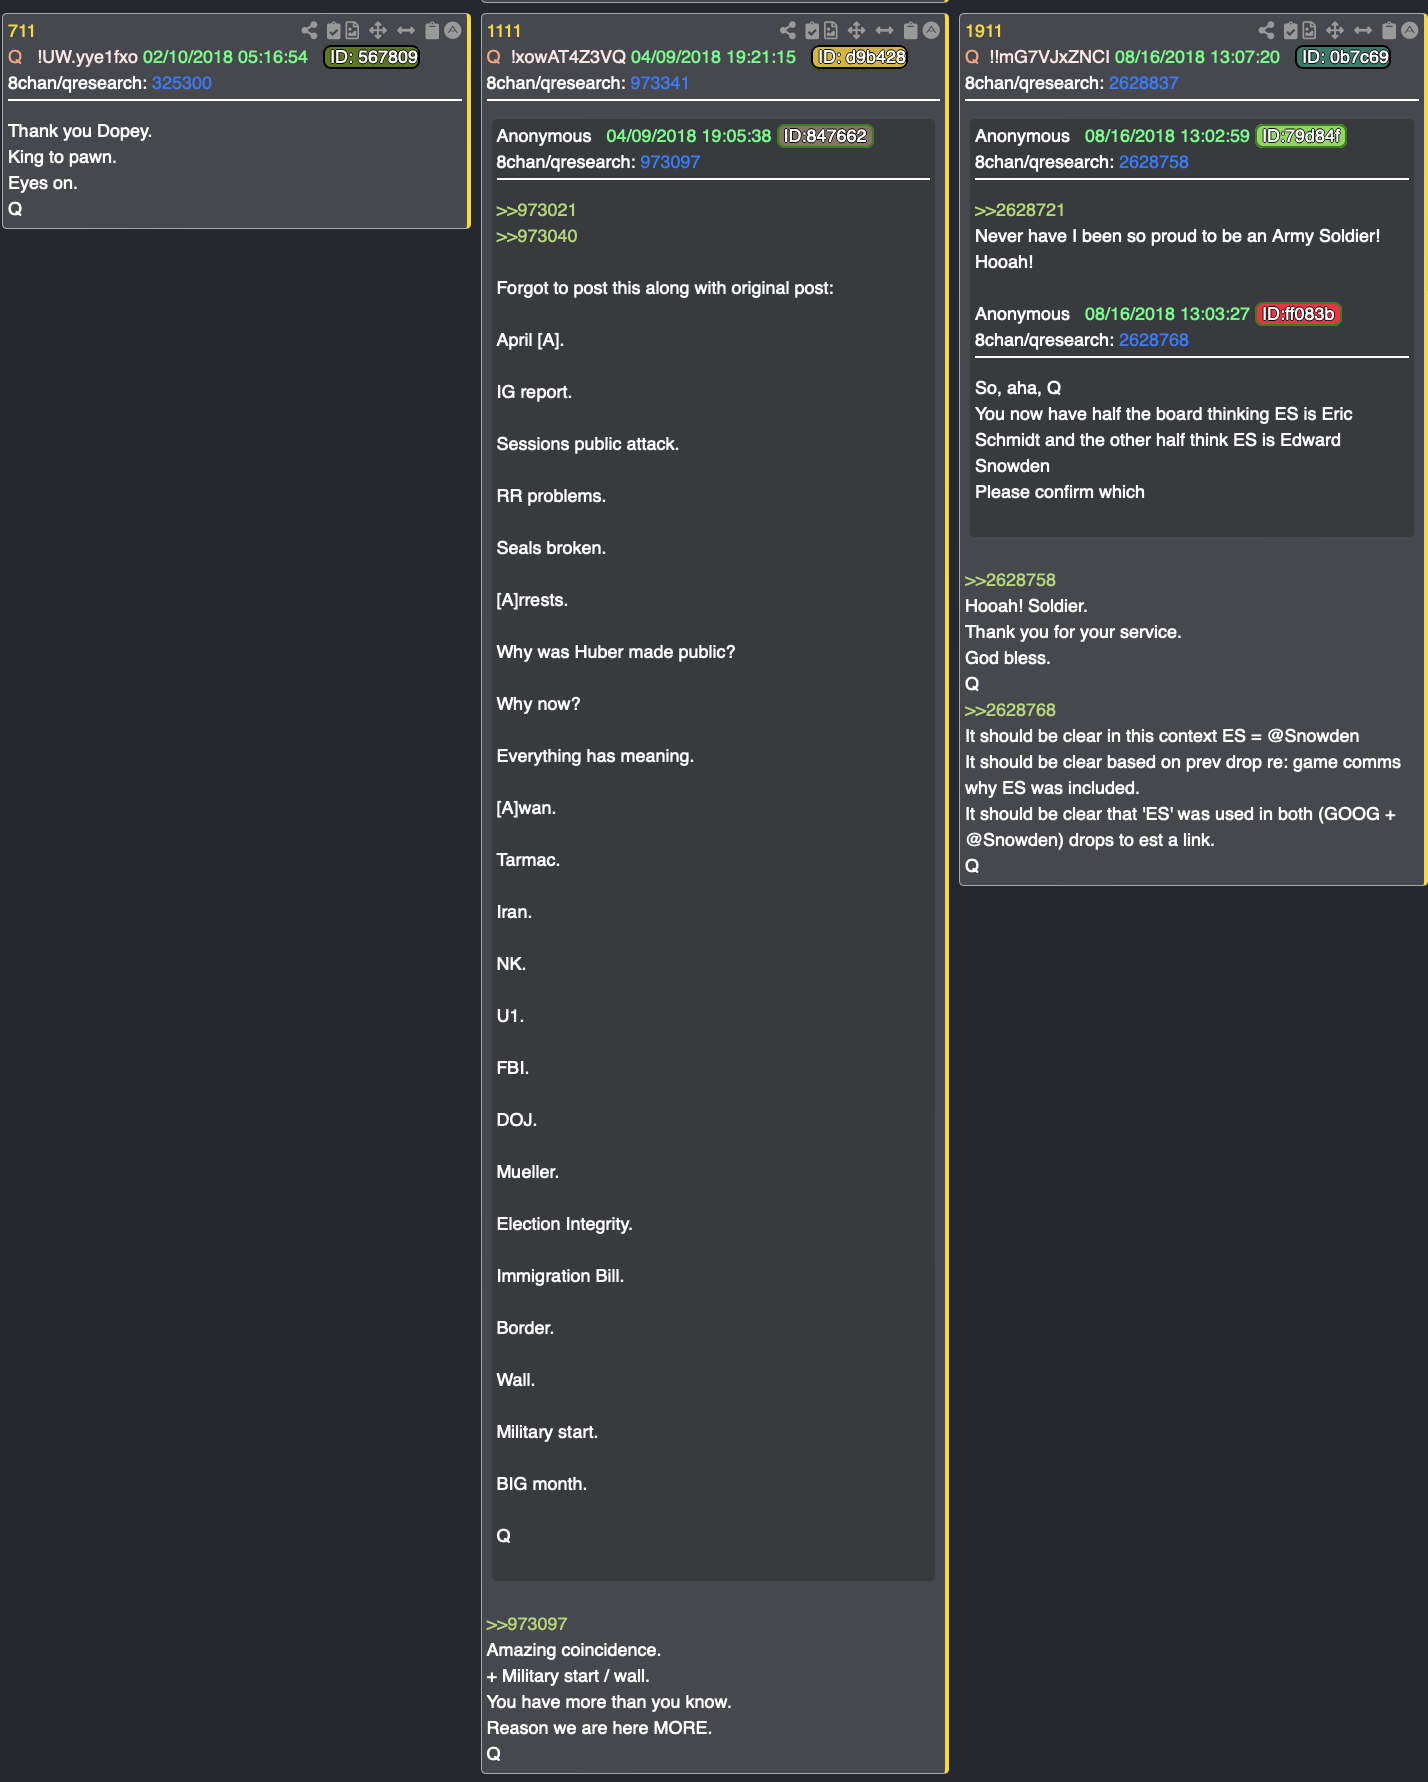Click the horizontal double-arrow icon on post 1911
The image size is (1428, 1782).
pyautogui.click(x=1363, y=31)
